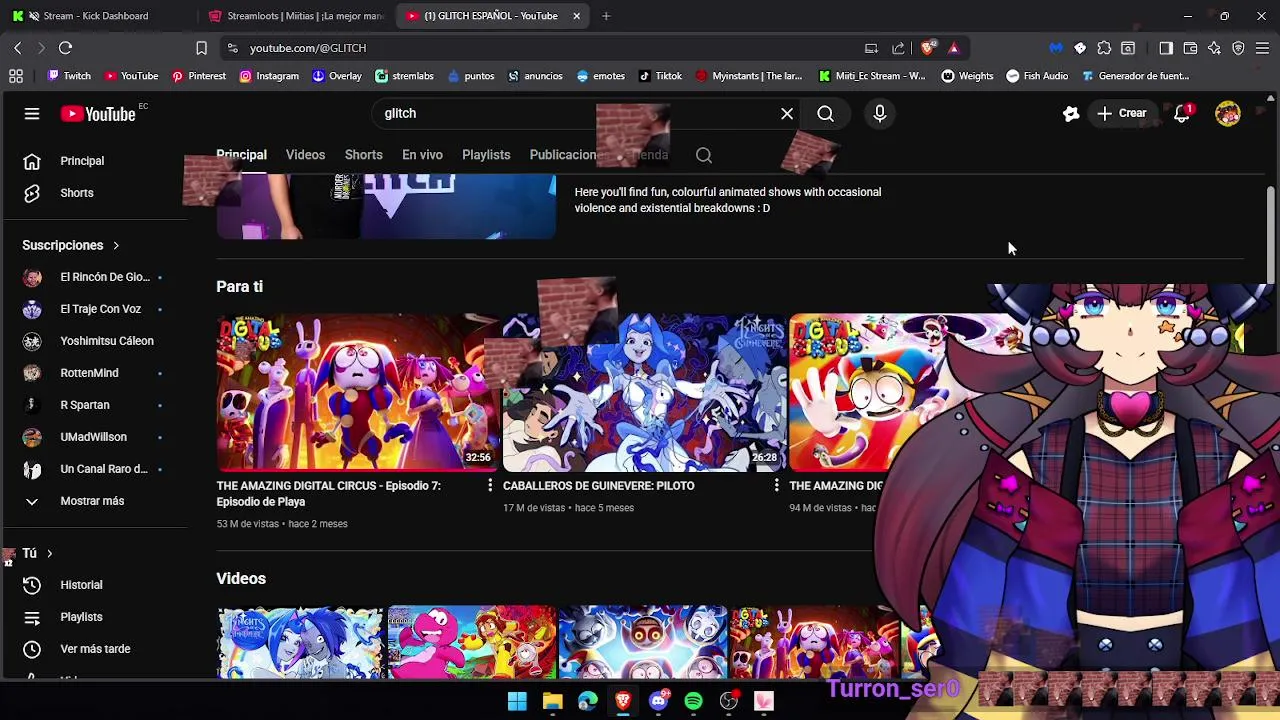This screenshot has width=1280, height=720.
Task: Toggle the browser sidebar panel
Action: (x=1166, y=48)
